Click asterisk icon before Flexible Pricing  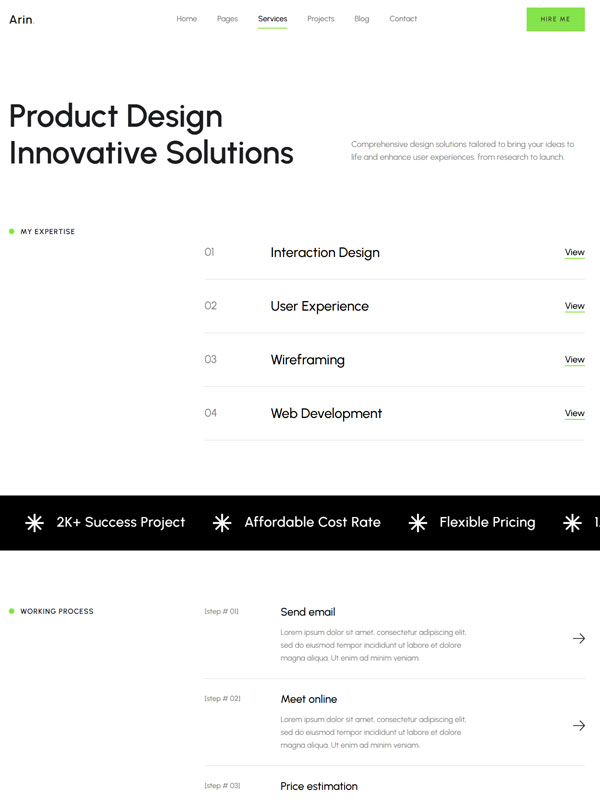pyautogui.click(x=417, y=522)
